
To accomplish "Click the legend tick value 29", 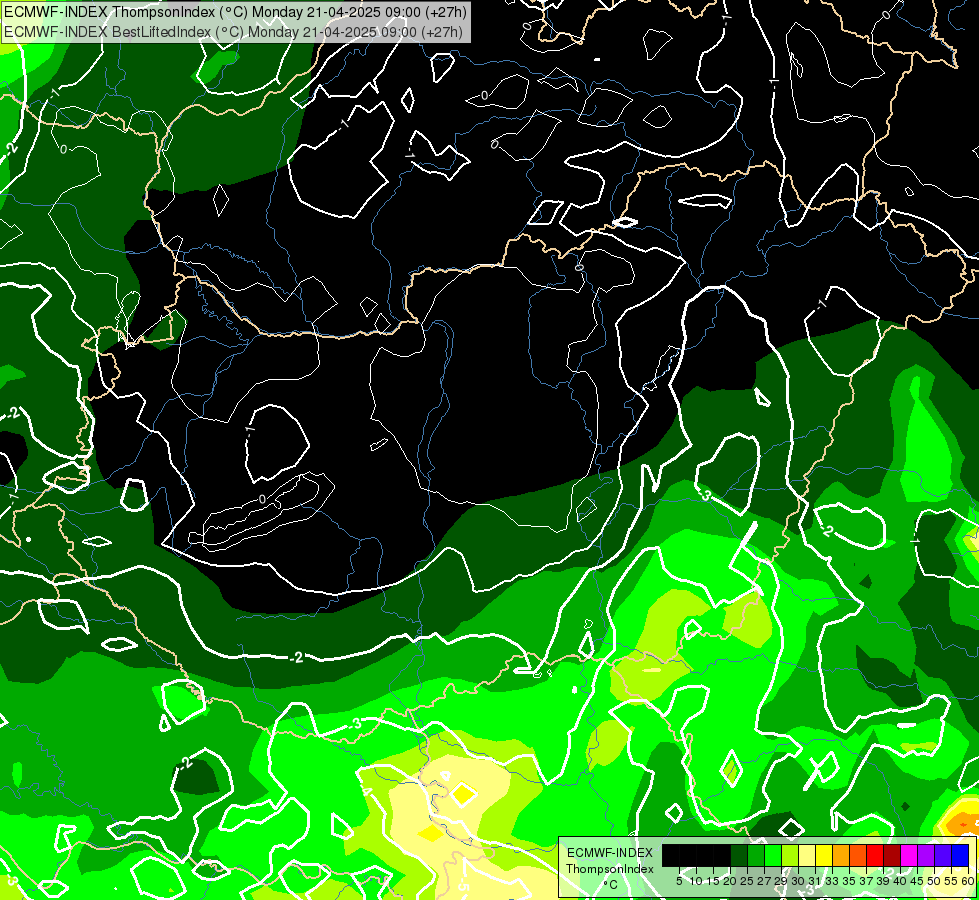I will pyautogui.click(x=782, y=881).
